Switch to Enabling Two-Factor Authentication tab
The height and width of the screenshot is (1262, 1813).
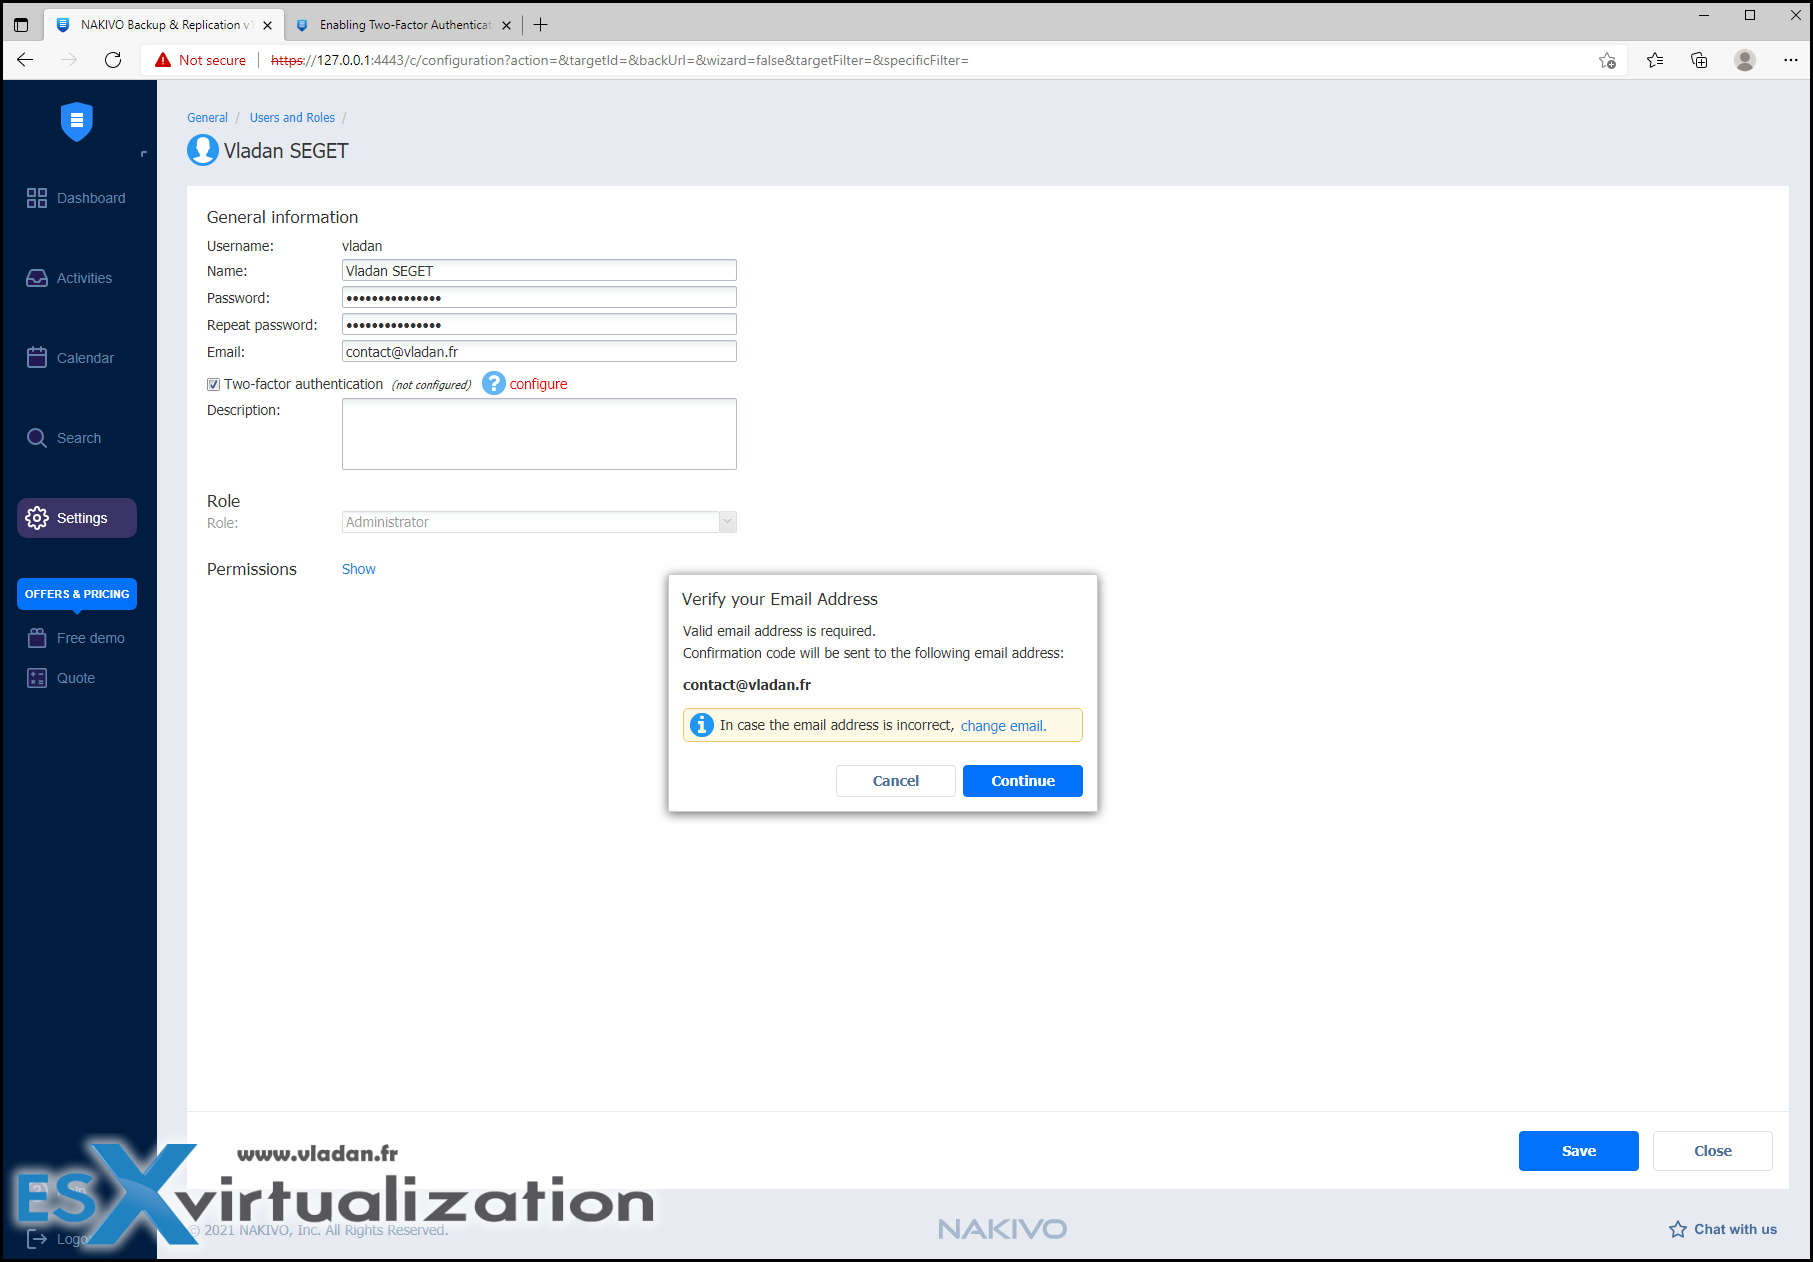tap(404, 25)
